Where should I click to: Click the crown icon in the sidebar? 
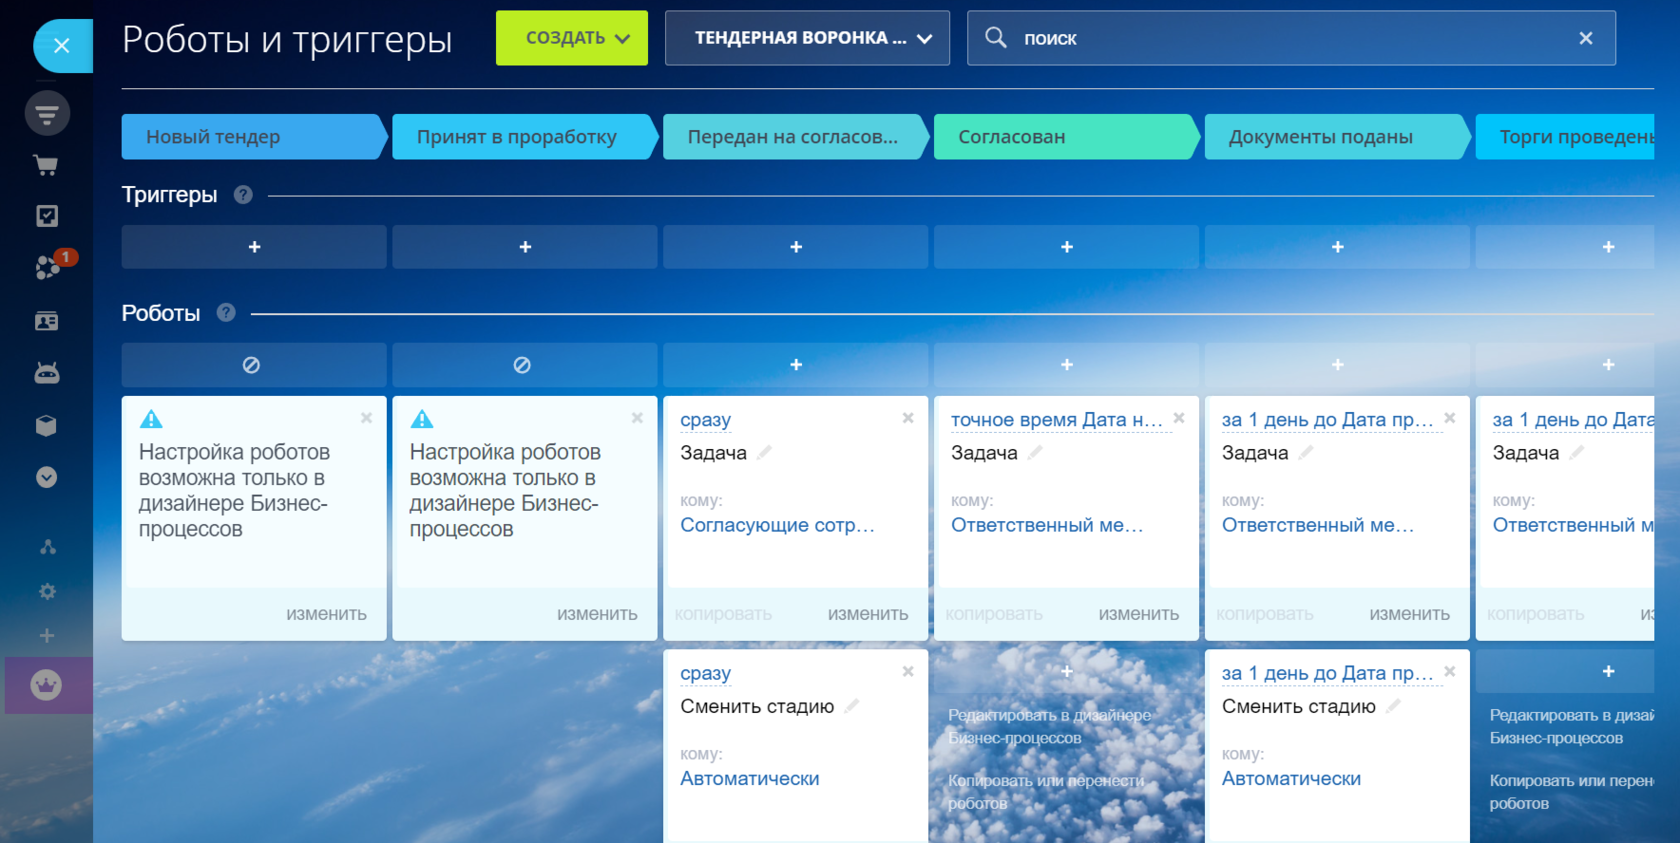click(x=46, y=685)
